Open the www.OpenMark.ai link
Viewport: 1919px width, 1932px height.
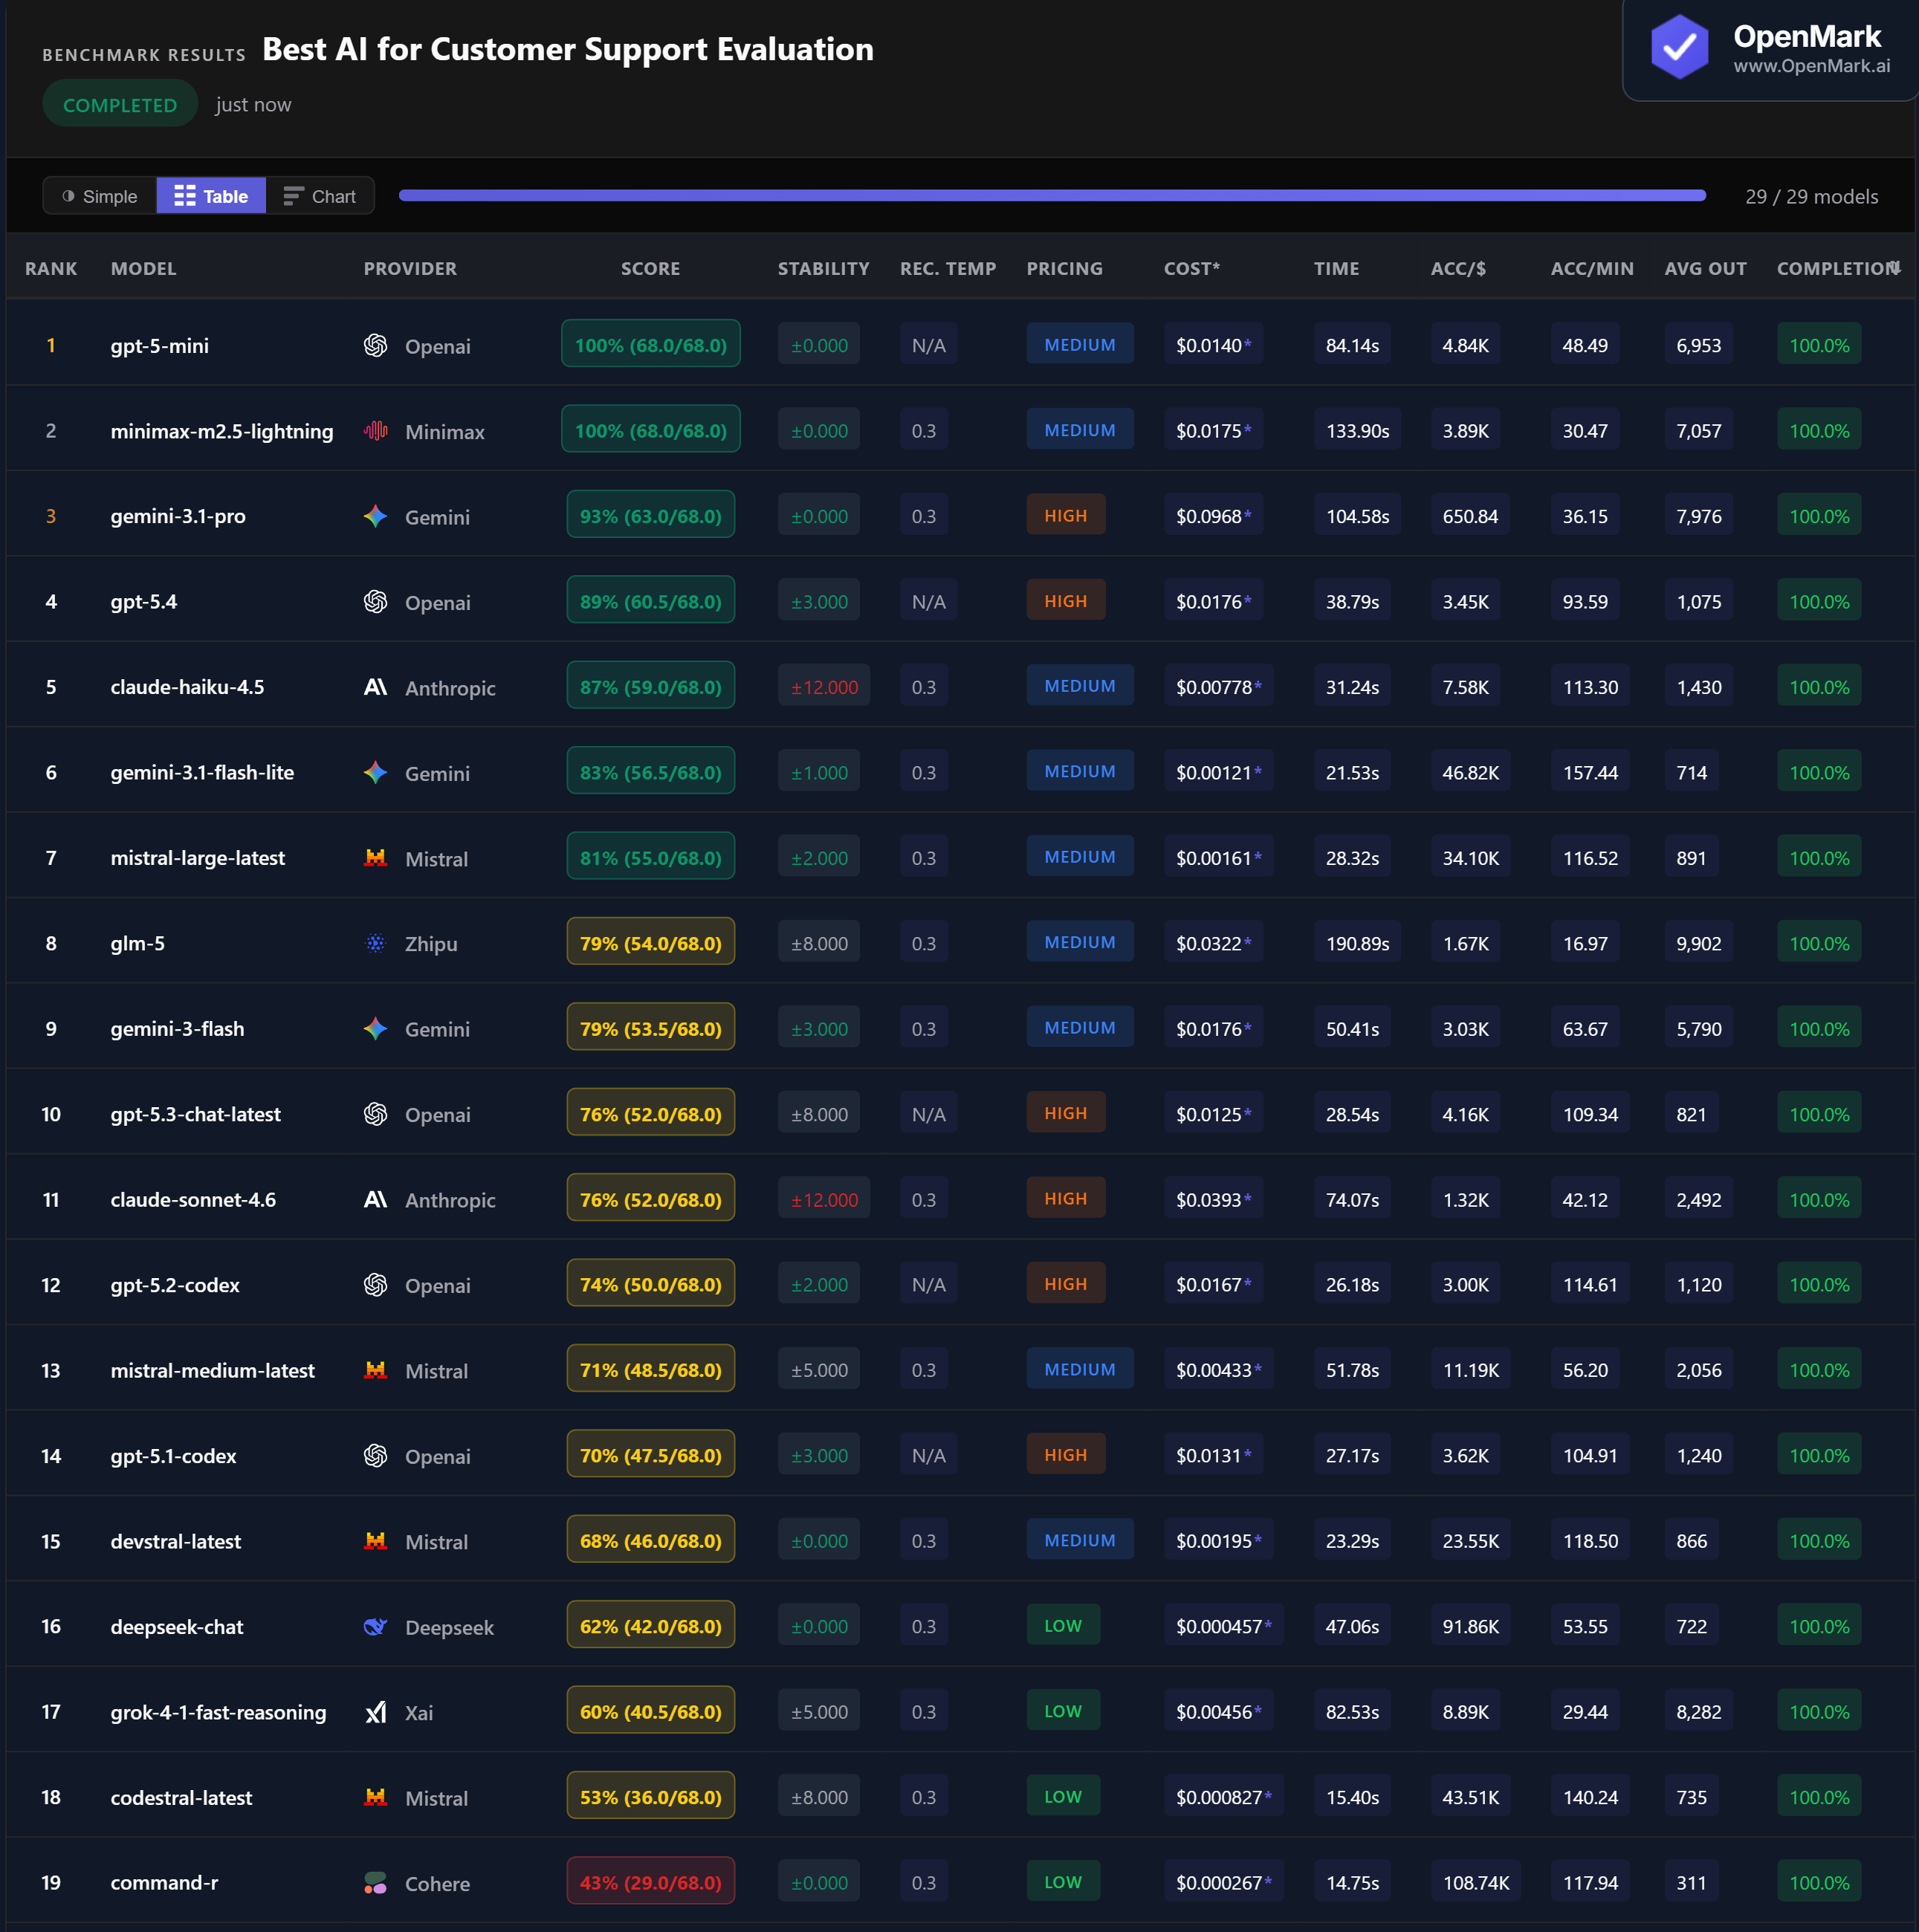(1813, 63)
